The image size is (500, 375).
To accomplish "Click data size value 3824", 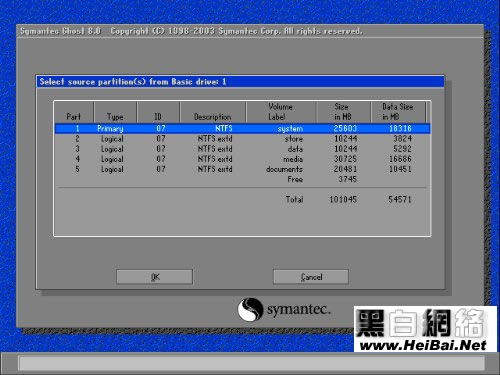I will (402, 139).
